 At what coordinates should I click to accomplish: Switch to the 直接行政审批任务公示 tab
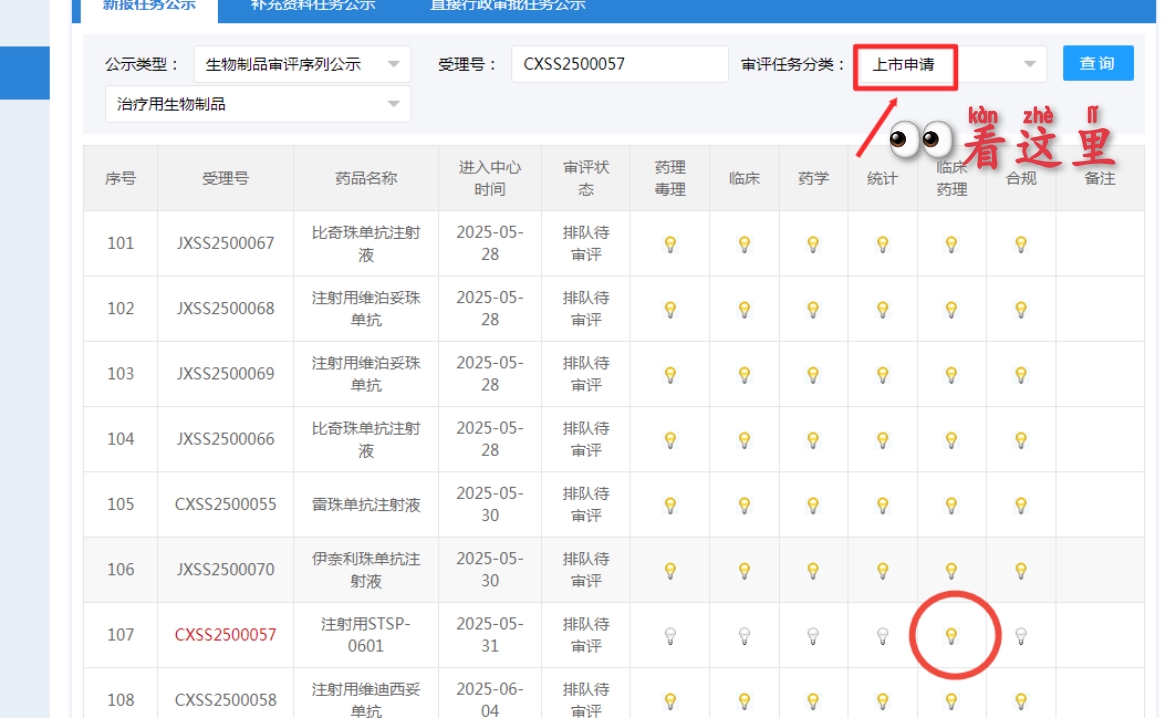point(507,6)
